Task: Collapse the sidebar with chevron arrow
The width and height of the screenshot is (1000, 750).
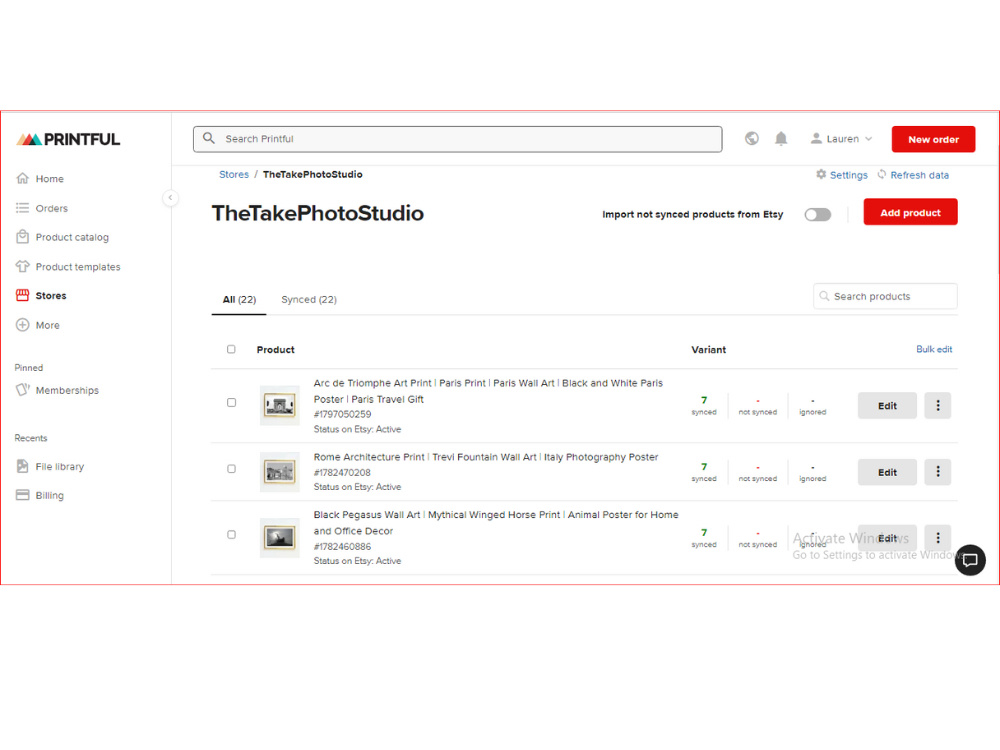Action: (170, 198)
